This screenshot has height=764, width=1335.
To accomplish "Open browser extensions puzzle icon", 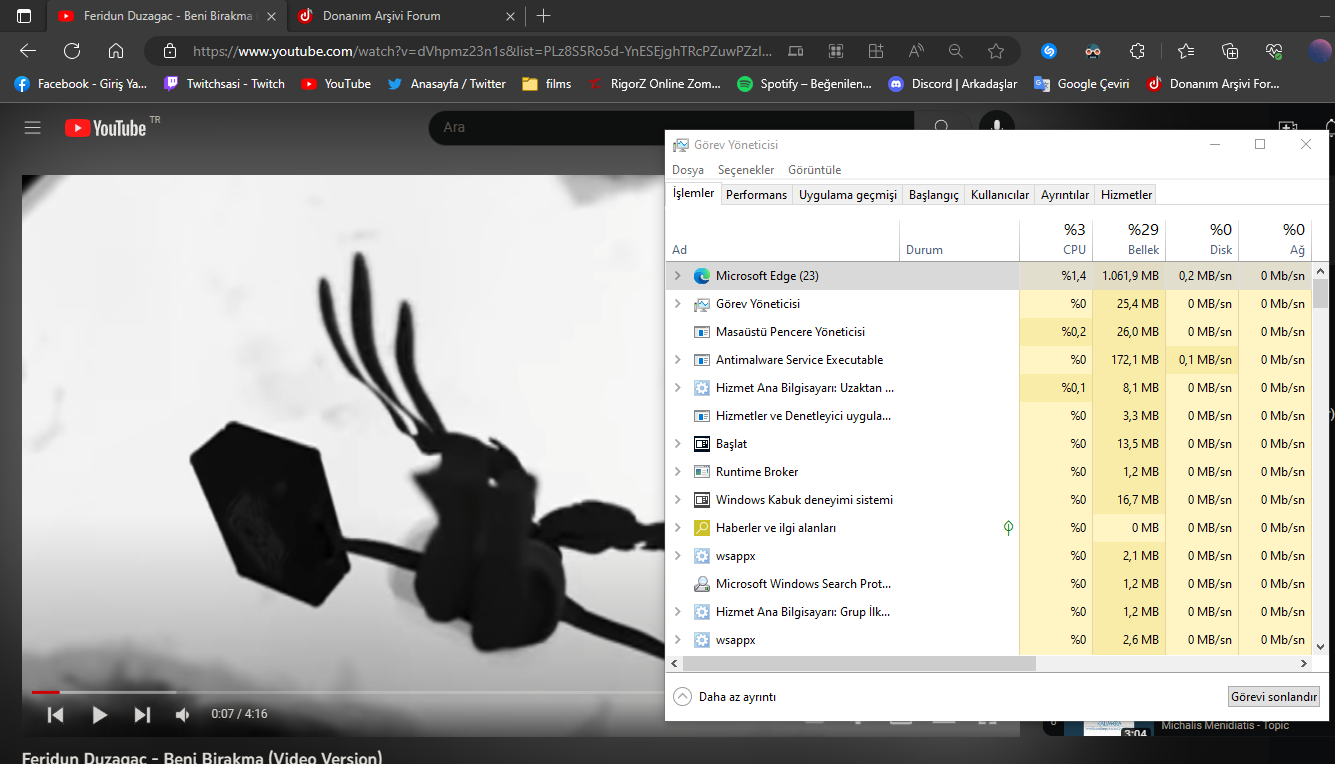I will (1137, 51).
